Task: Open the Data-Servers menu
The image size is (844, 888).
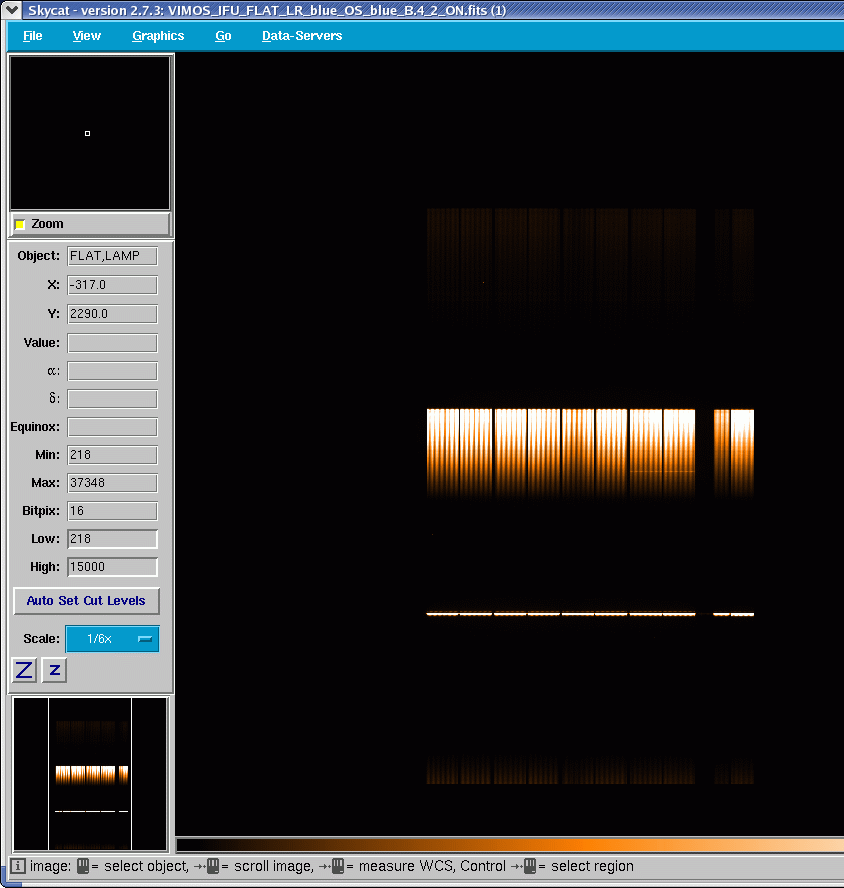Action: click(302, 36)
